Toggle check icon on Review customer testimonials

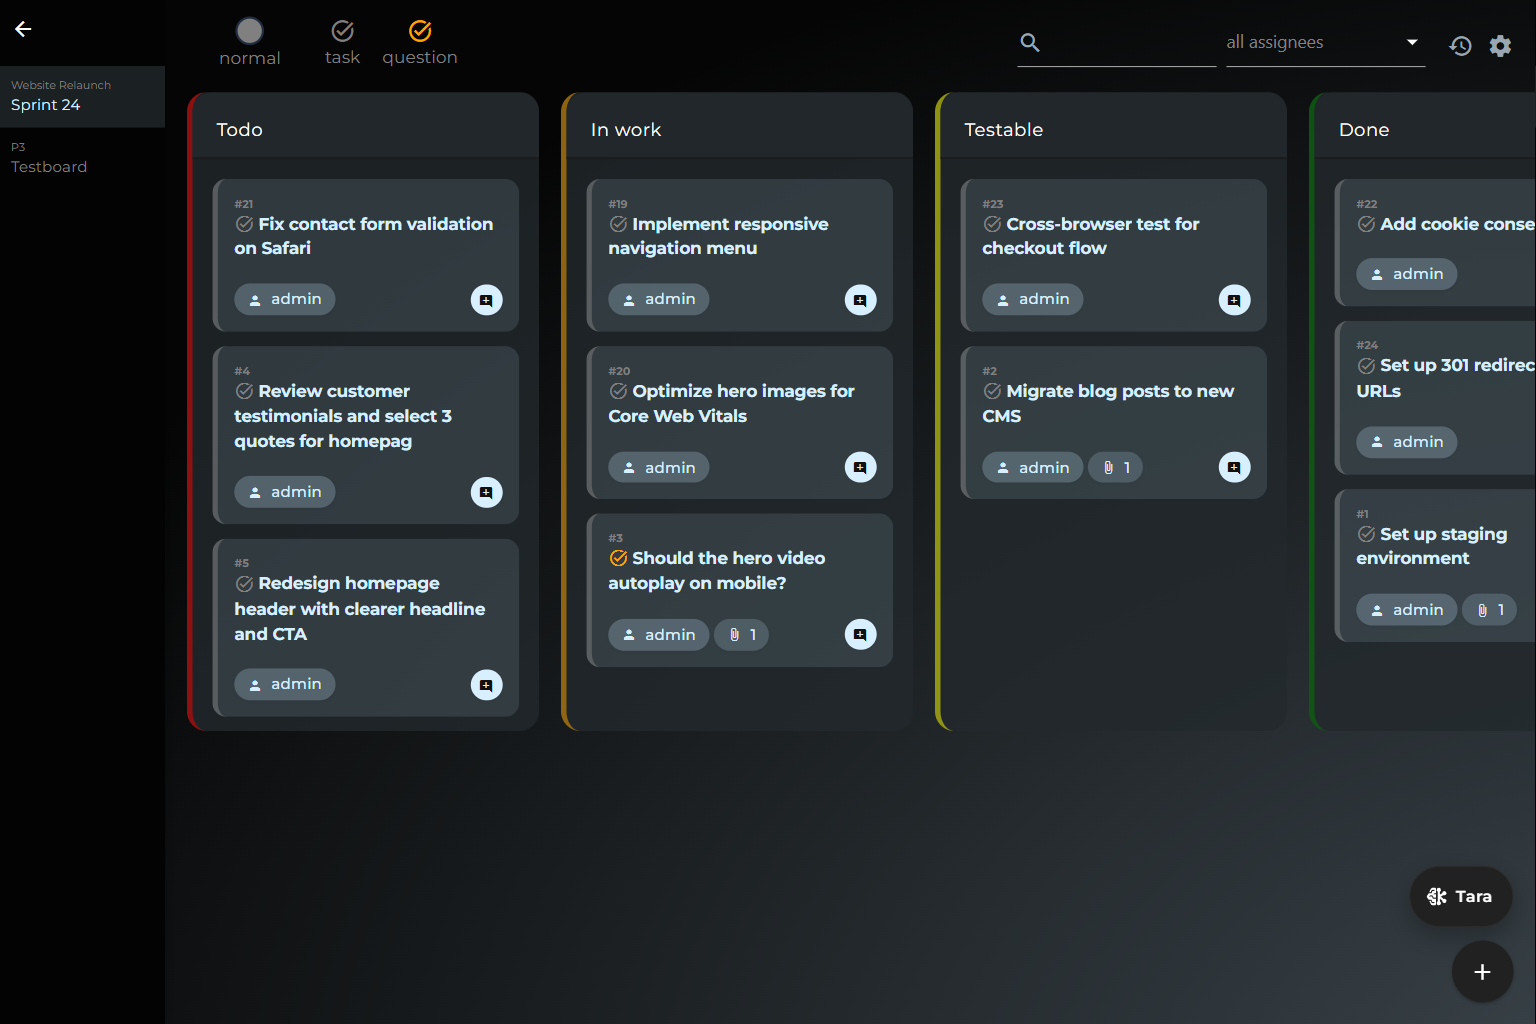tap(244, 391)
